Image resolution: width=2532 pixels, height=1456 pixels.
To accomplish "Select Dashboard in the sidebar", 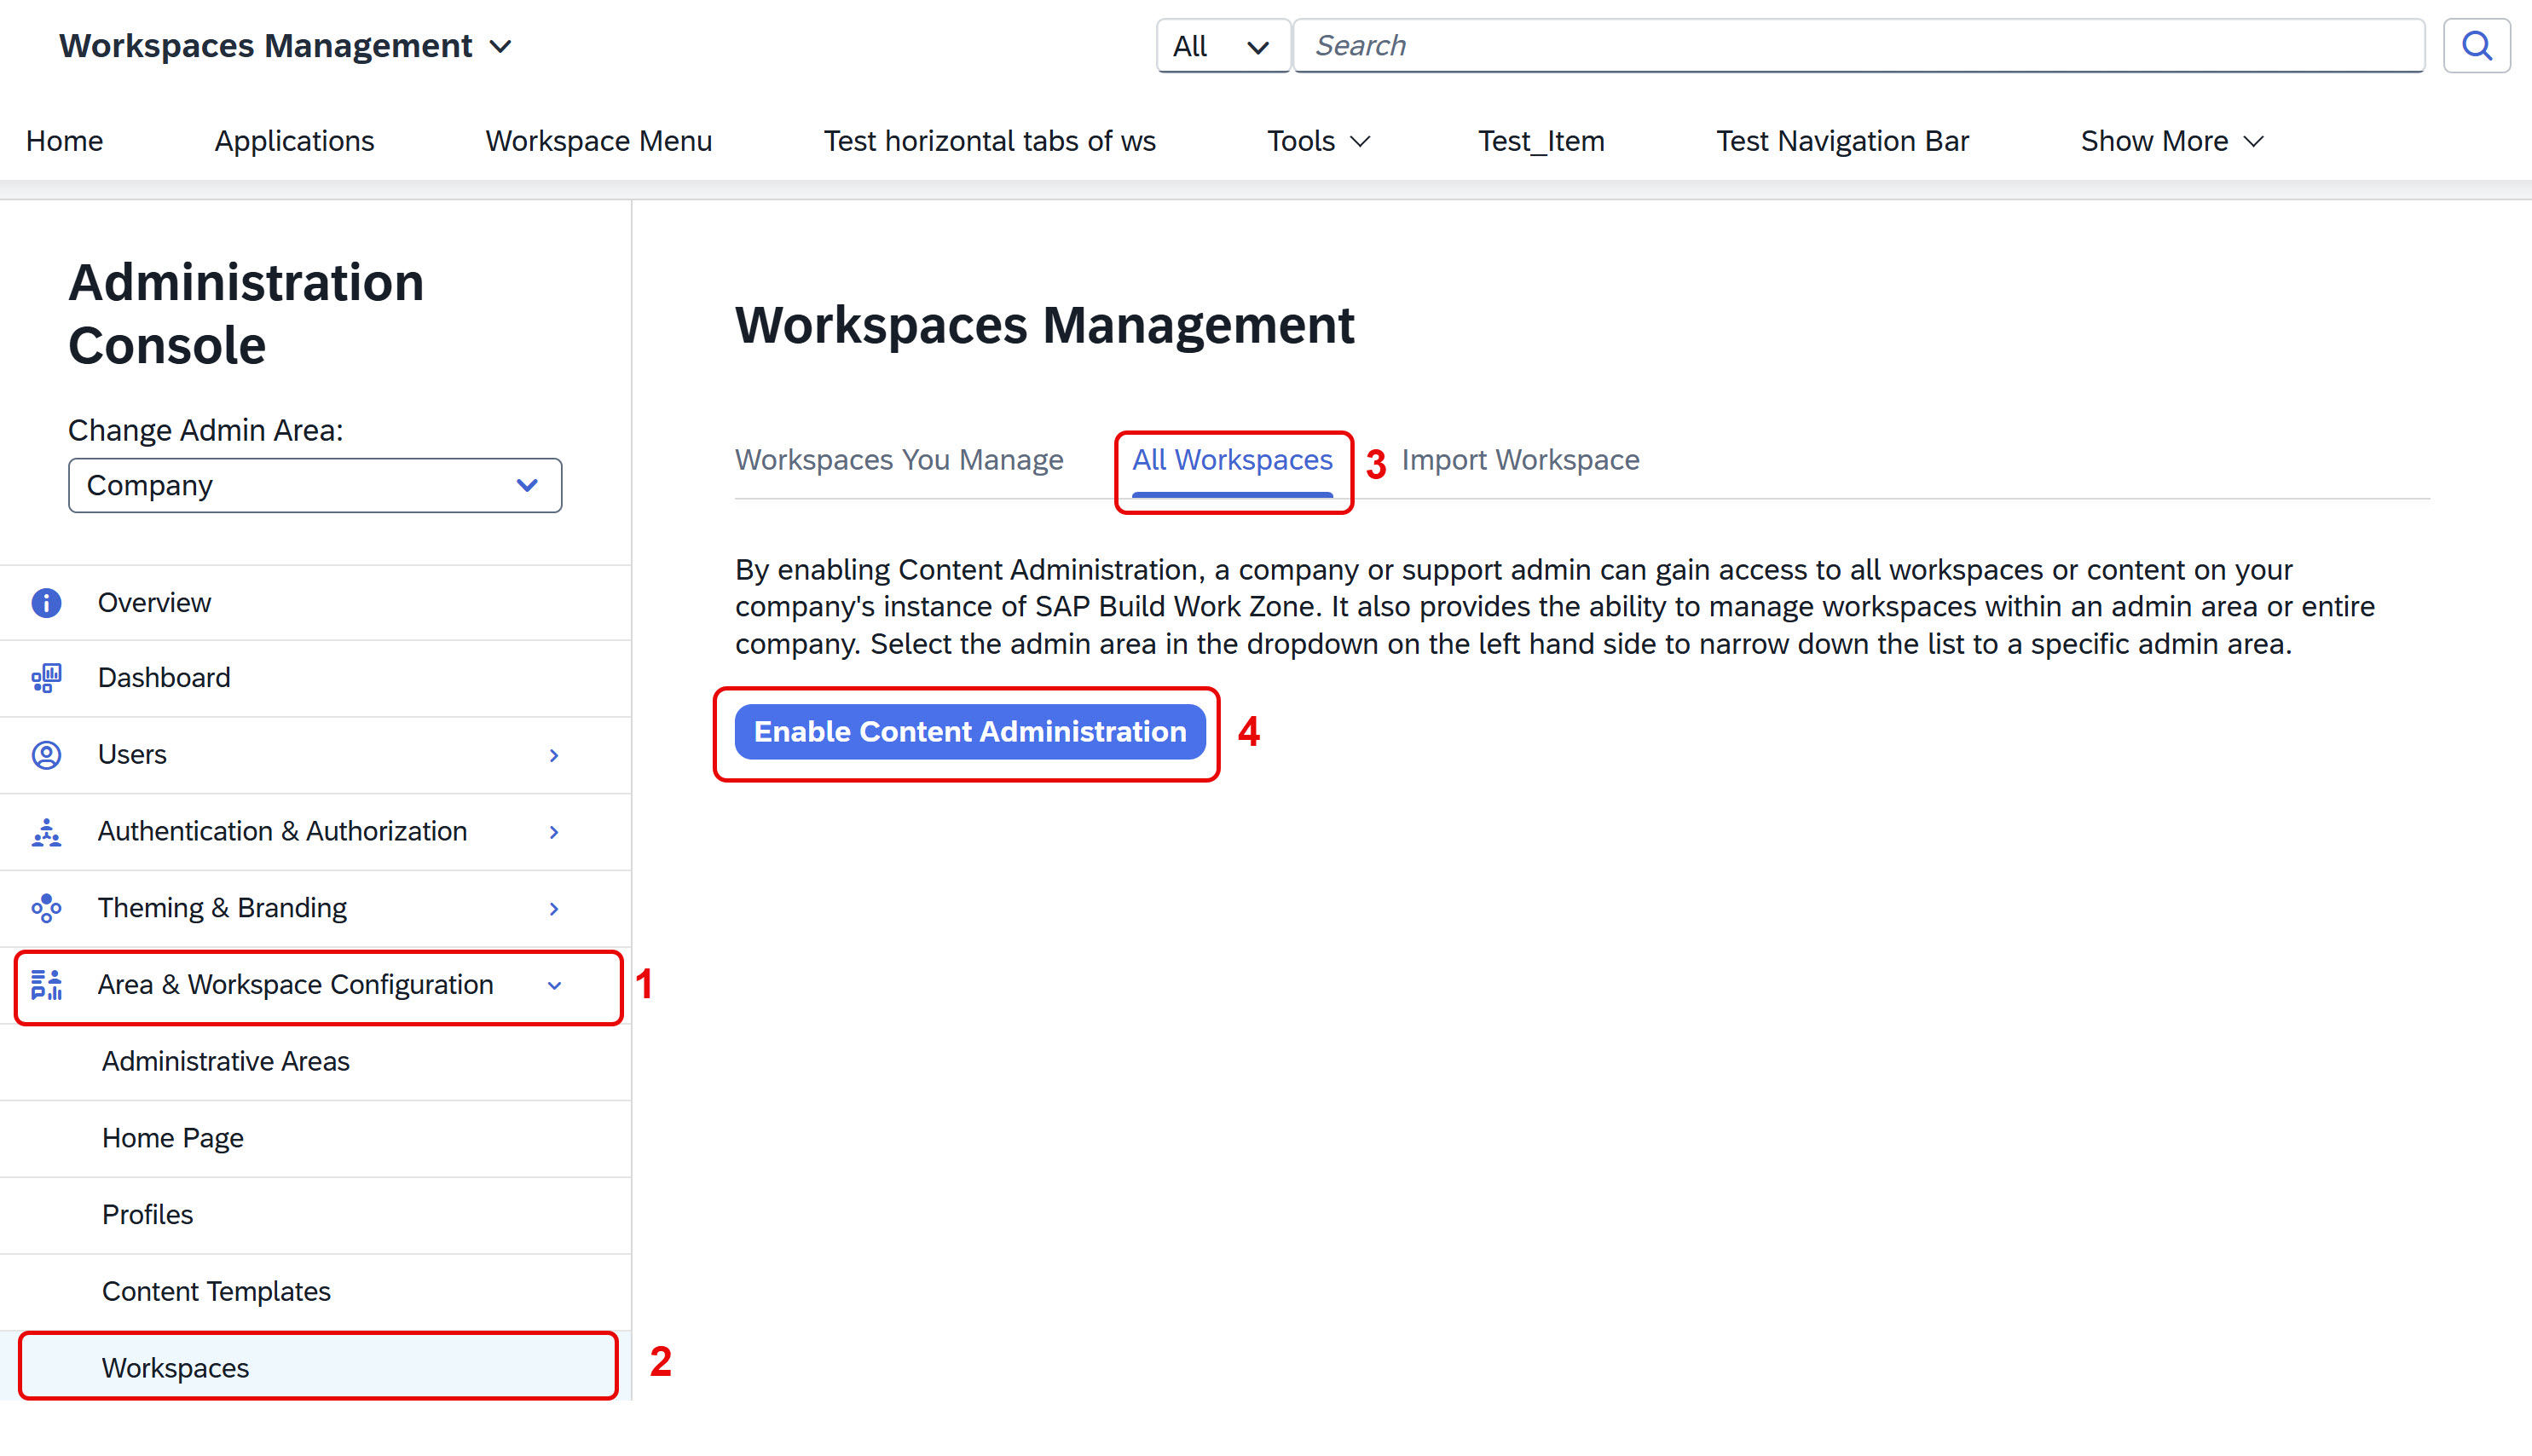I will coord(315,678).
